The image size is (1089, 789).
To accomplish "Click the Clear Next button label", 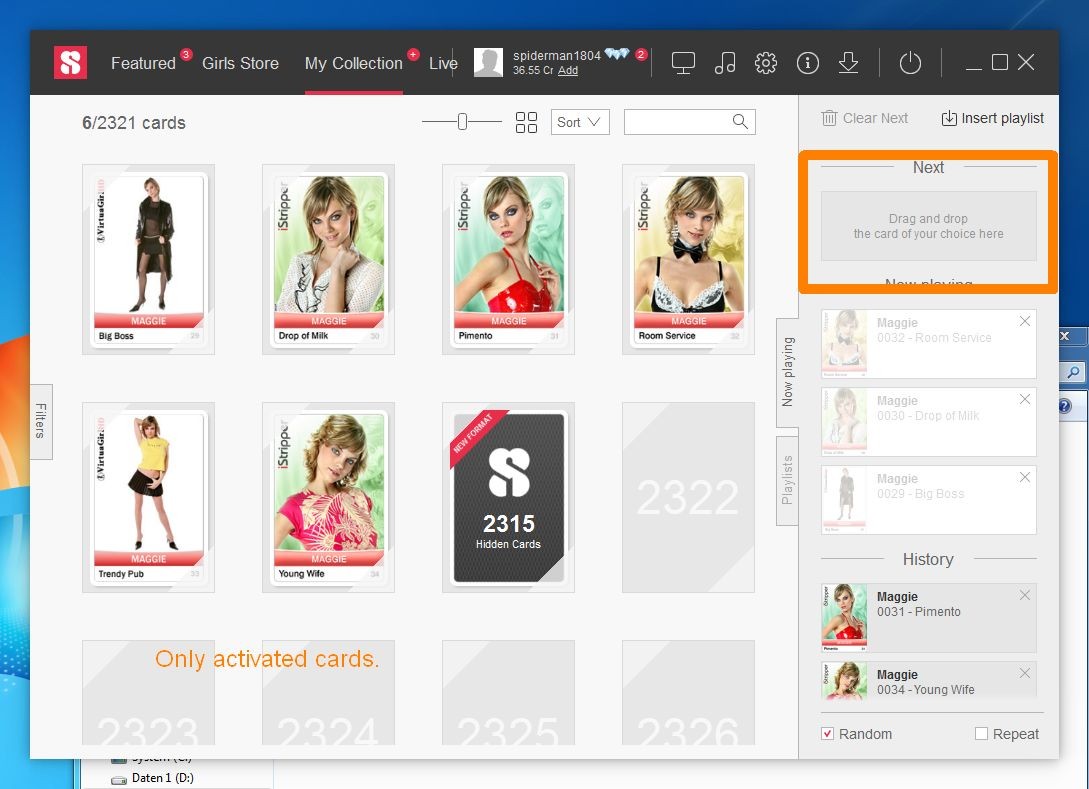I will pos(875,118).
